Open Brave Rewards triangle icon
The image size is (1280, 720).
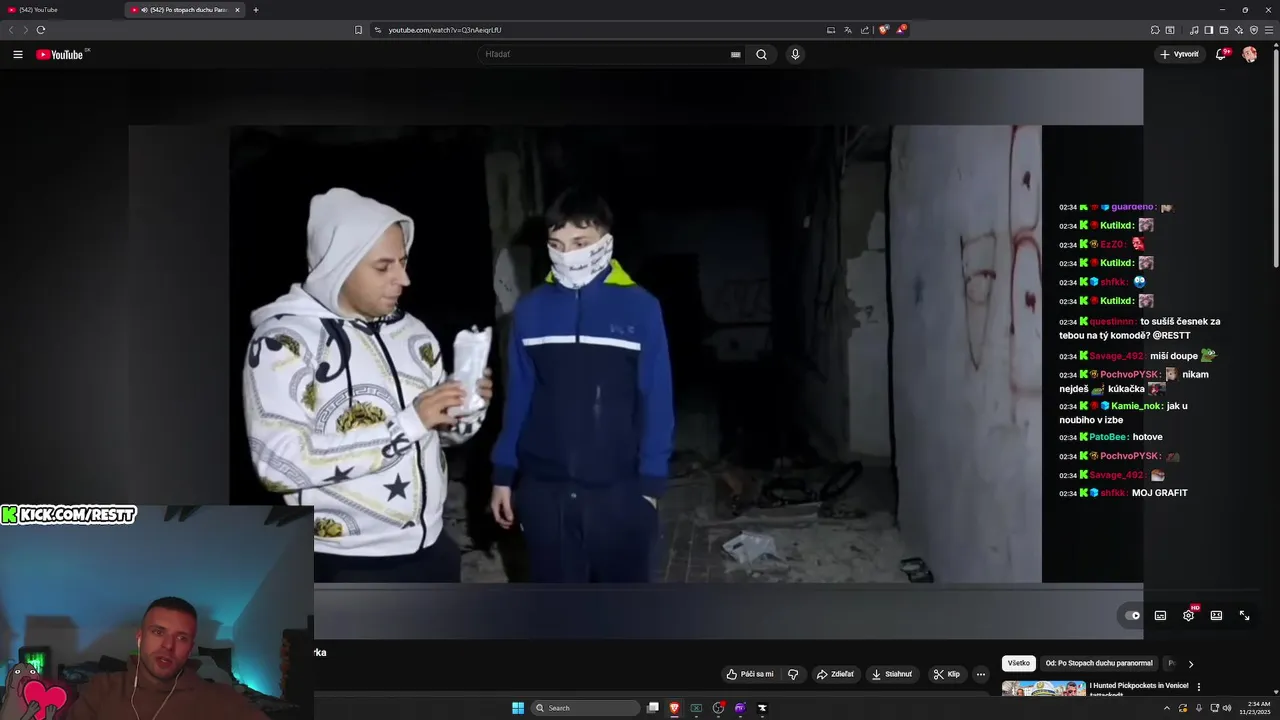coord(901,30)
